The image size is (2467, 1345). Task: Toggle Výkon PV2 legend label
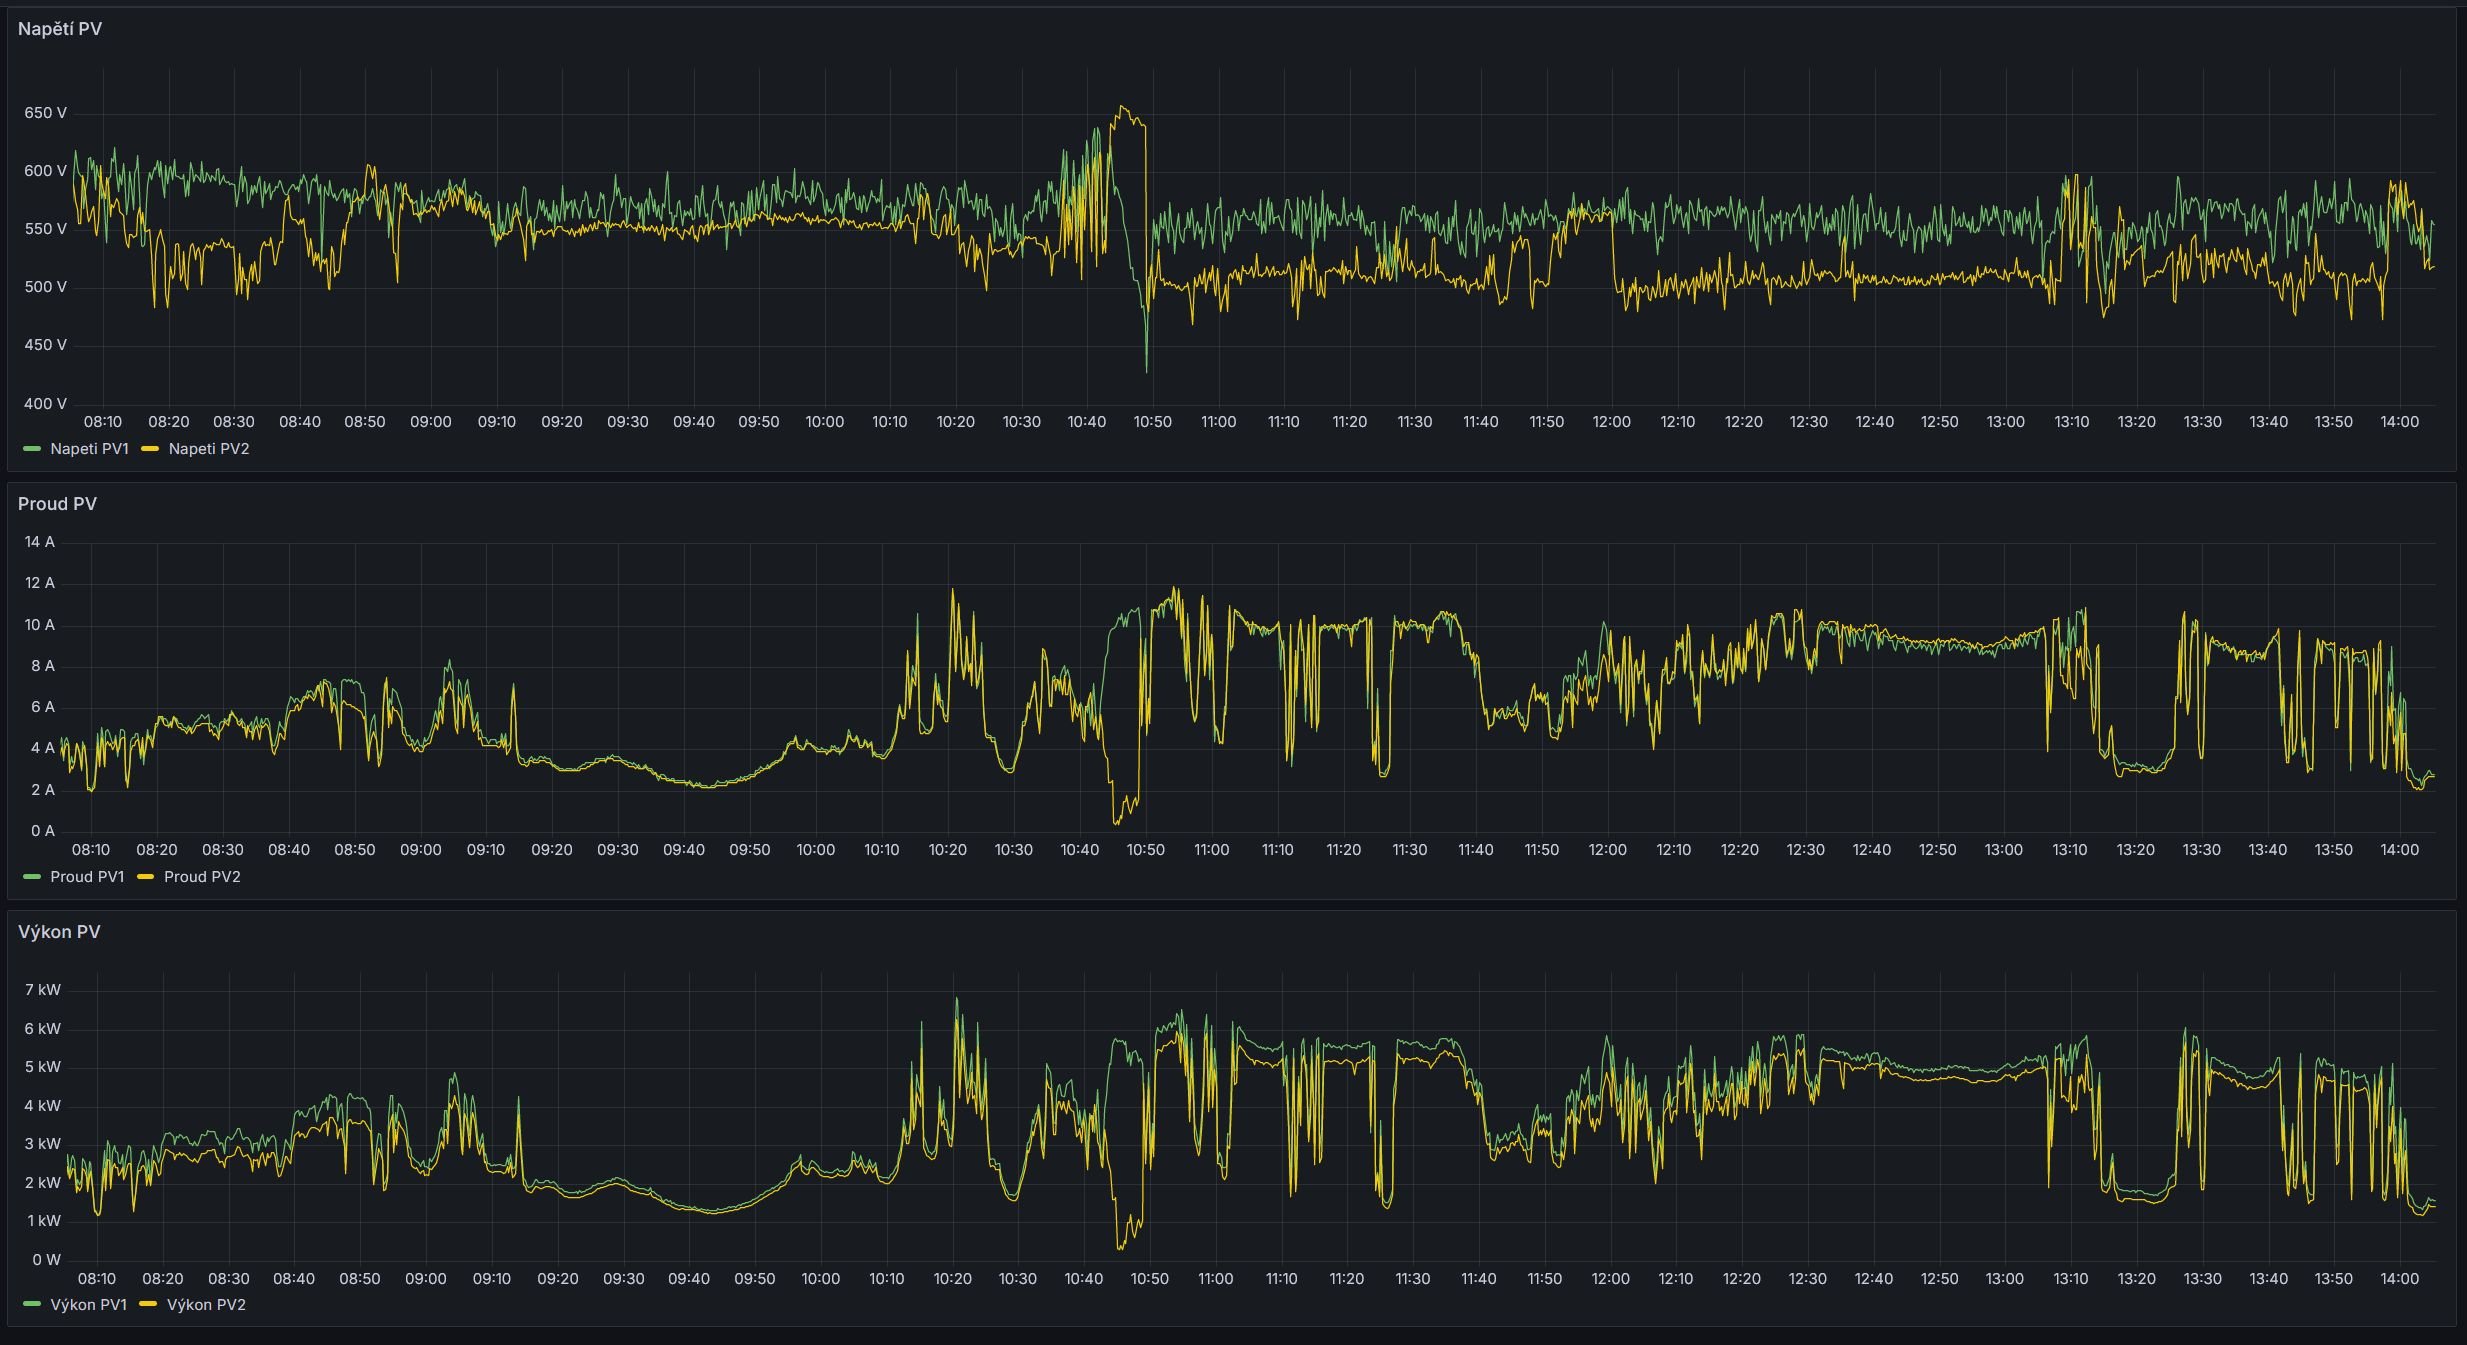pyautogui.click(x=206, y=1305)
